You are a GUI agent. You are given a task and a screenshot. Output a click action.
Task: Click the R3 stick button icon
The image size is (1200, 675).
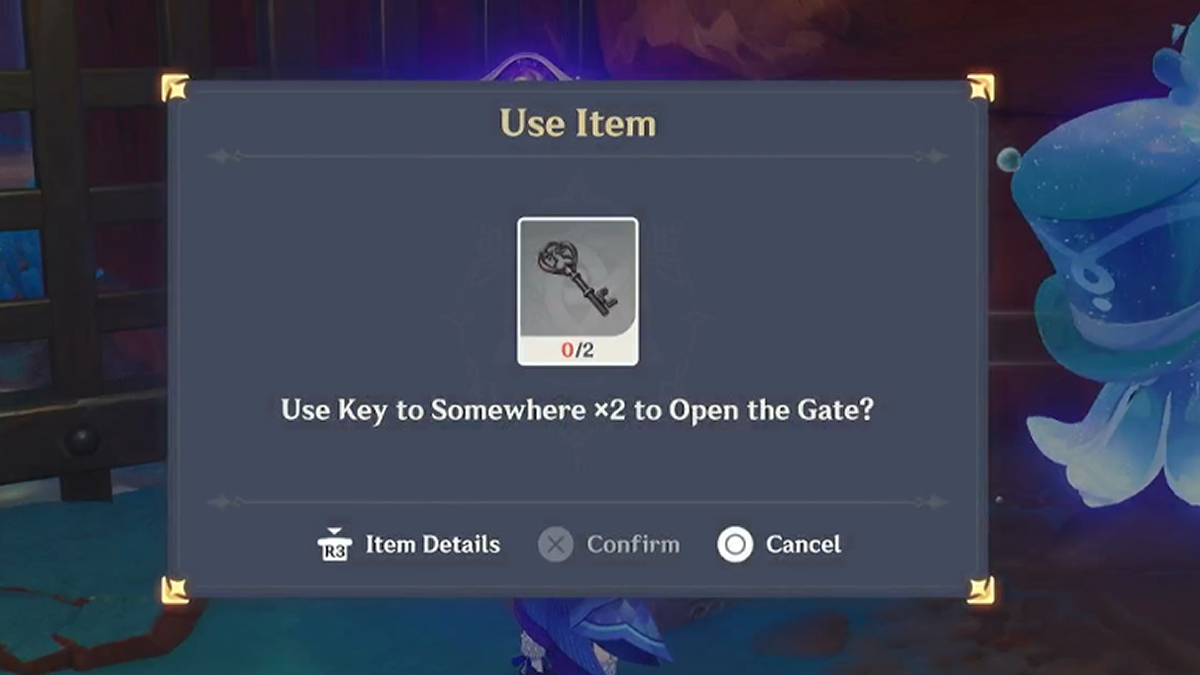click(x=335, y=545)
